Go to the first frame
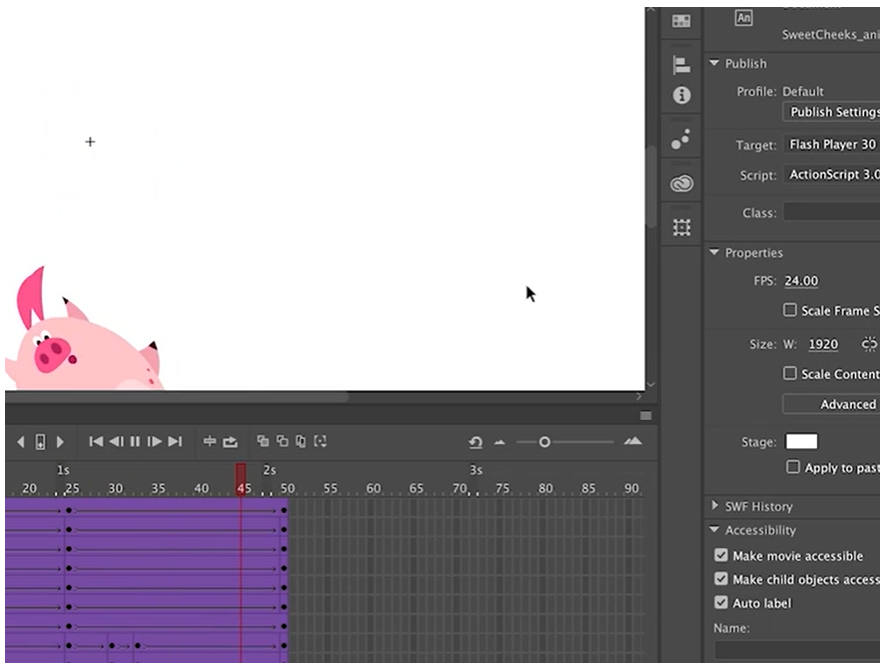The height and width of the screenshot is (668, 887). (x=96, y=441)
